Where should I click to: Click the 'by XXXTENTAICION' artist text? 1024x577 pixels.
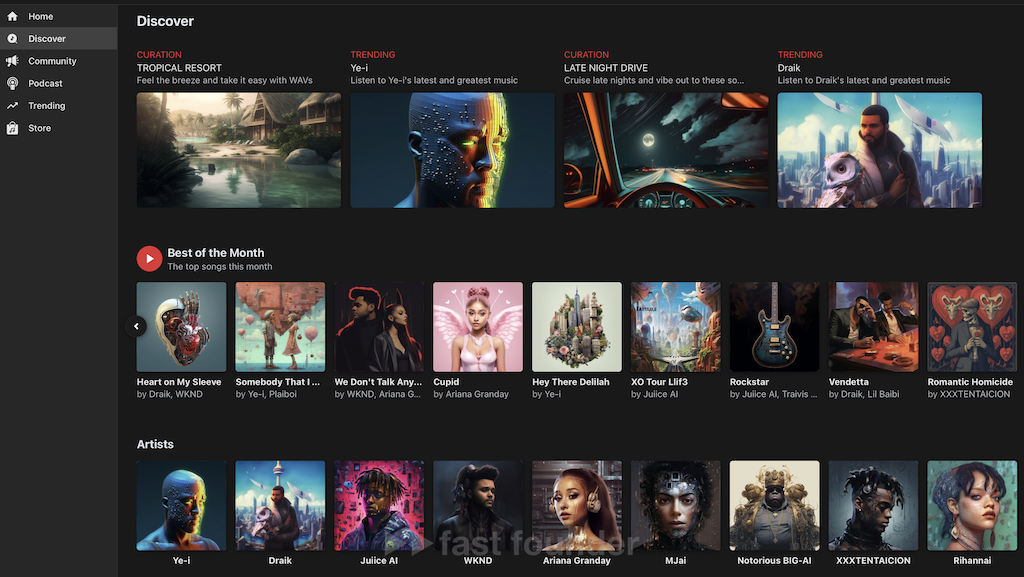click(968, 394)
